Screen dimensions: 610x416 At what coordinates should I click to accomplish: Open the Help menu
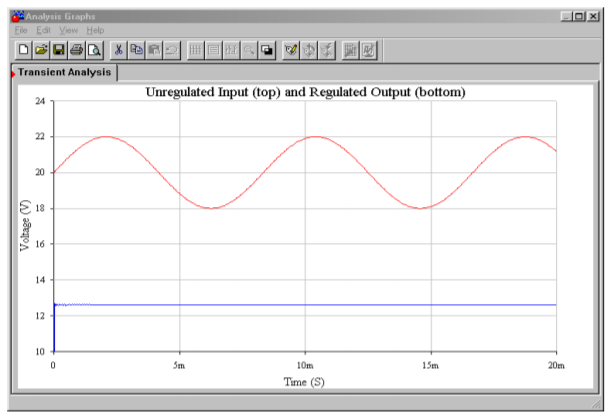95,30
